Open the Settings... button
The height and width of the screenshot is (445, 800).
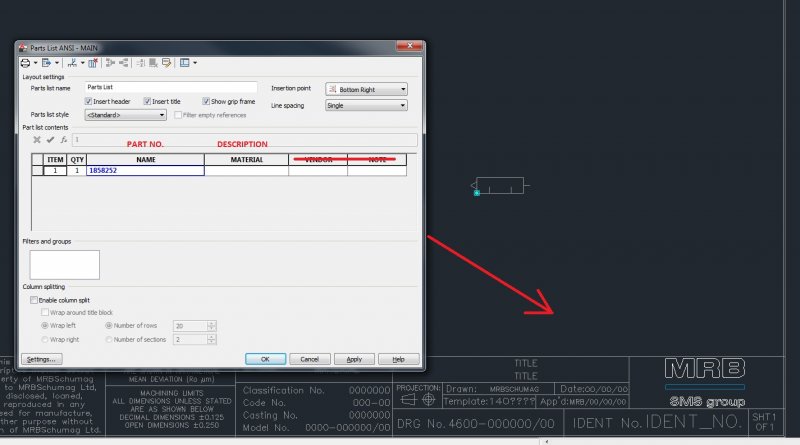(x=41, y=359)
